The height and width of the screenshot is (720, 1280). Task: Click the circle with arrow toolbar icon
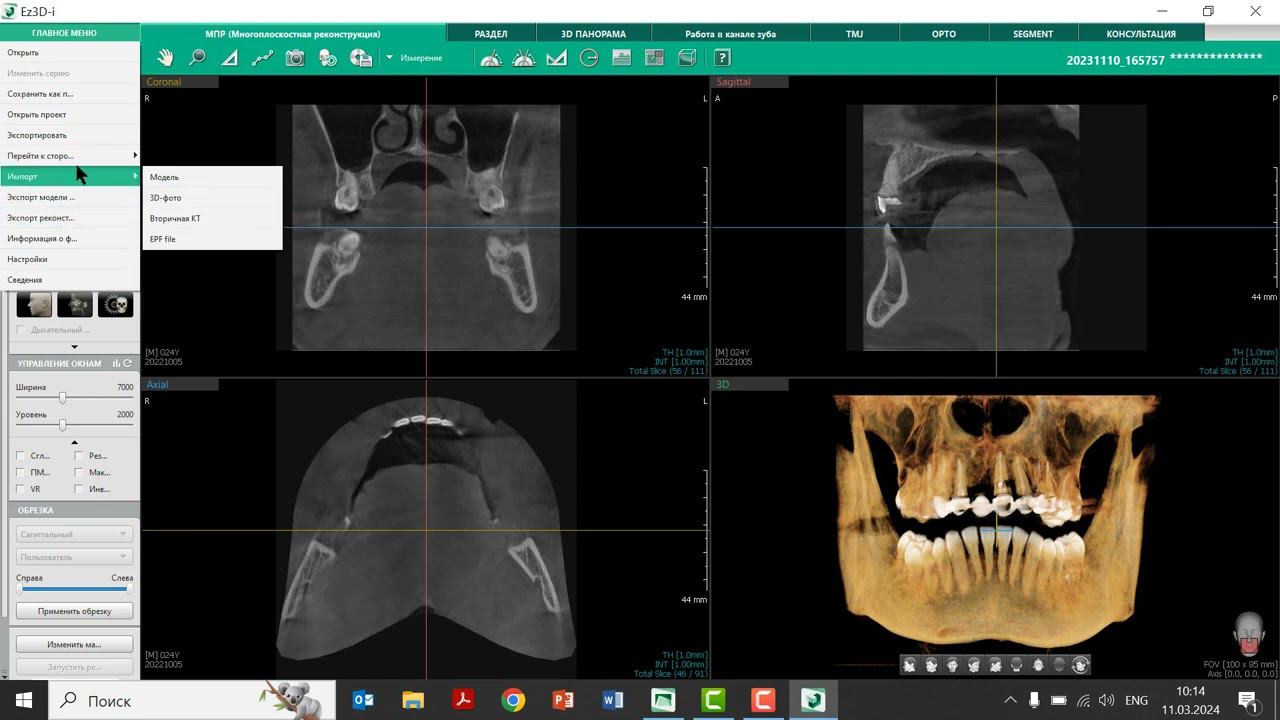click(589, 58)
